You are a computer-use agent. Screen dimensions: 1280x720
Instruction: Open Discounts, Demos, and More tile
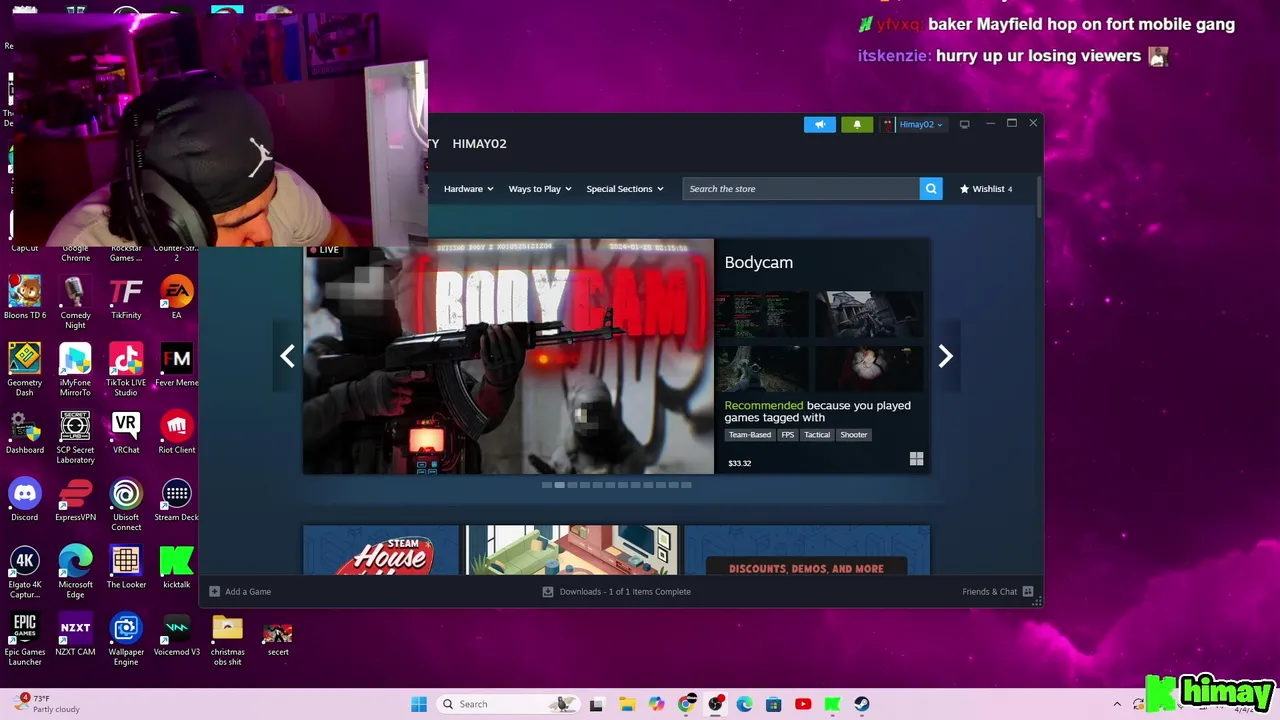coord(807,550)
